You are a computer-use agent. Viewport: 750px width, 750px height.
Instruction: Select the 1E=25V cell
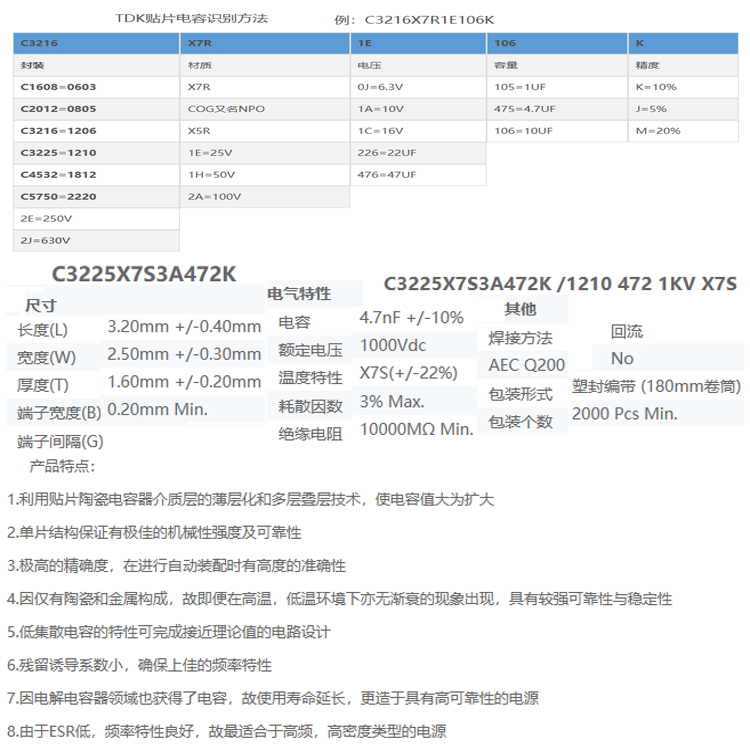tap(265, 153)
